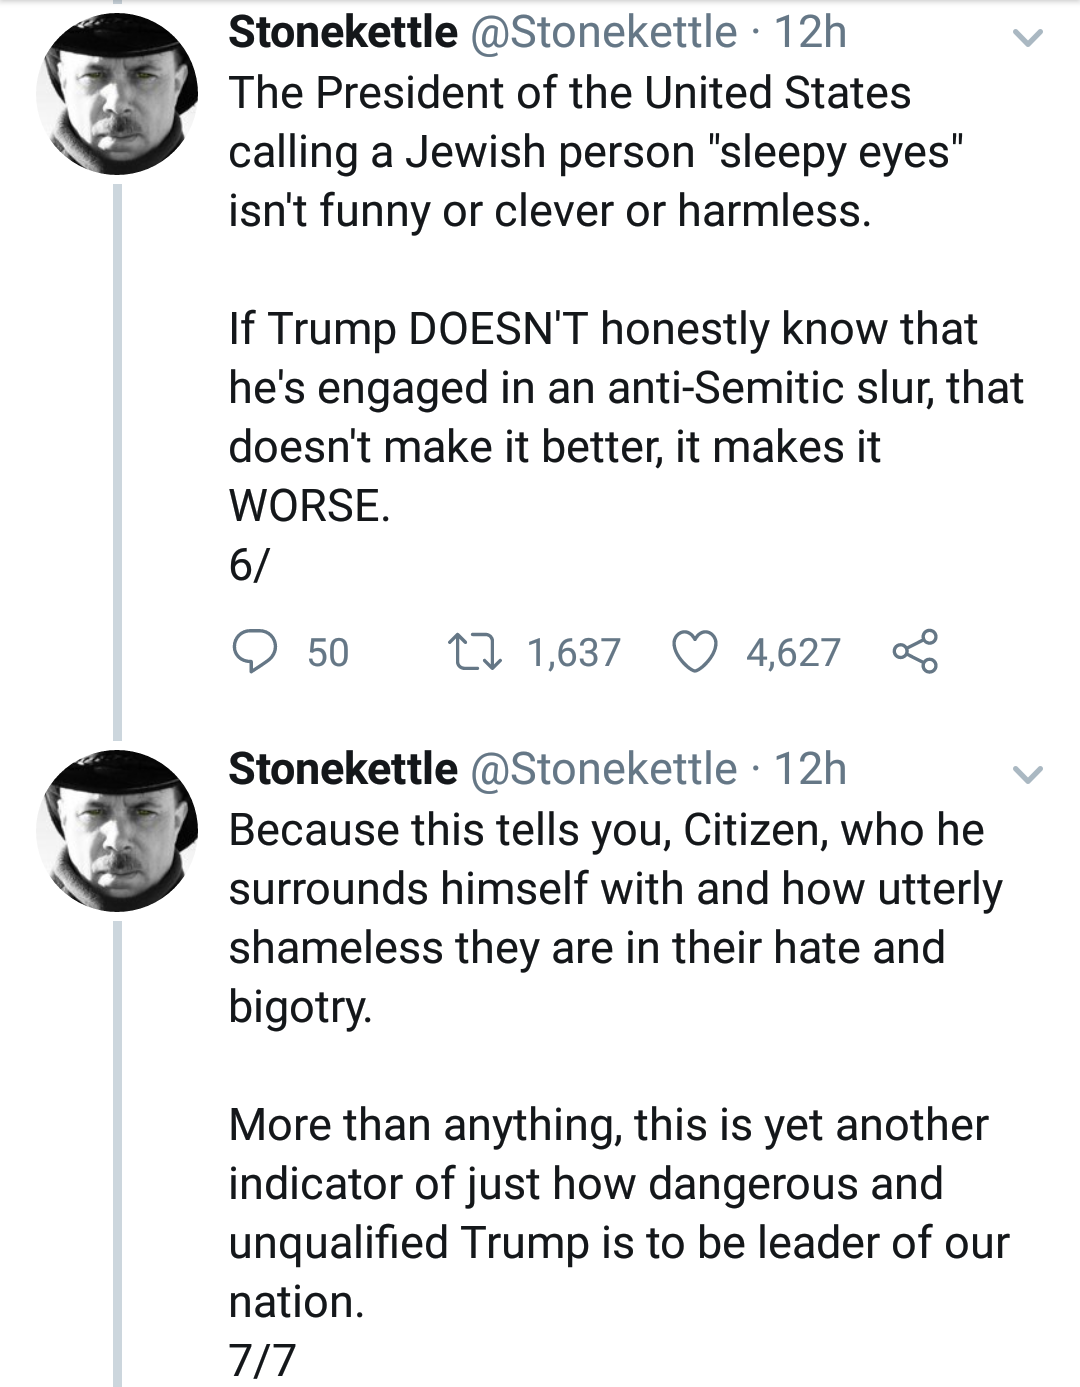Select the @Stonekettle handle on the 7/7 tweet

coord(603,769)
